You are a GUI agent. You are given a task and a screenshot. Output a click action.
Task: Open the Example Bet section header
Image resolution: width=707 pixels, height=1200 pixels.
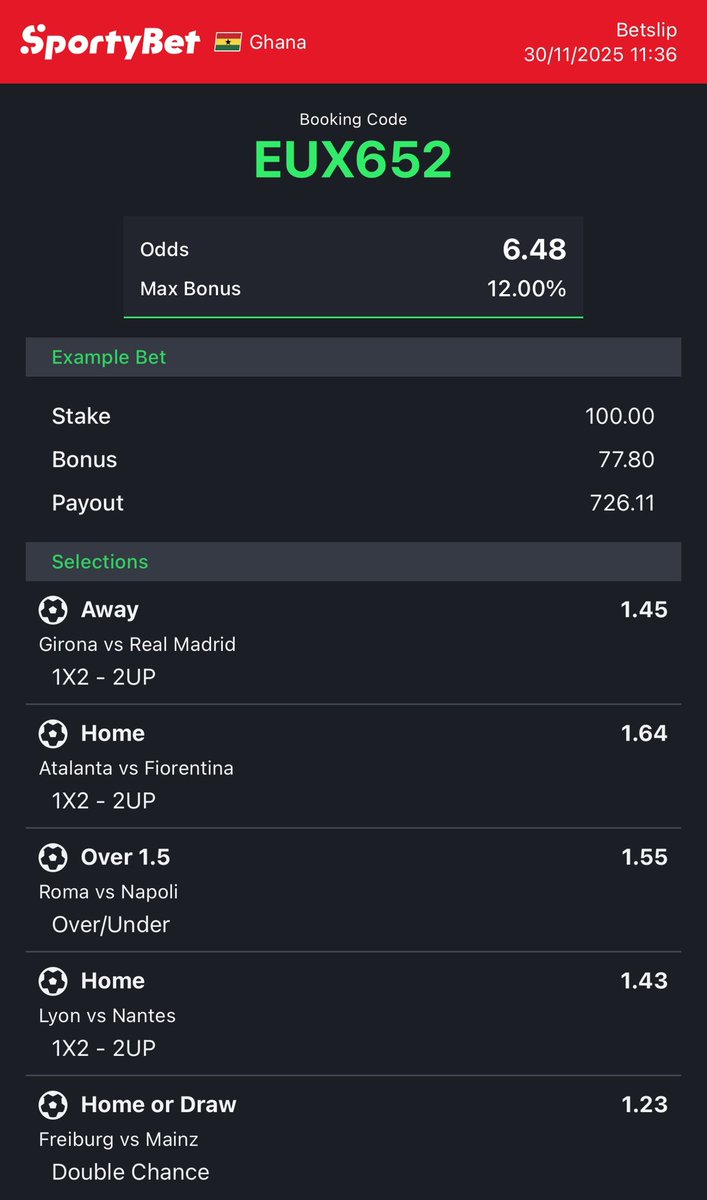pos(353,357)
